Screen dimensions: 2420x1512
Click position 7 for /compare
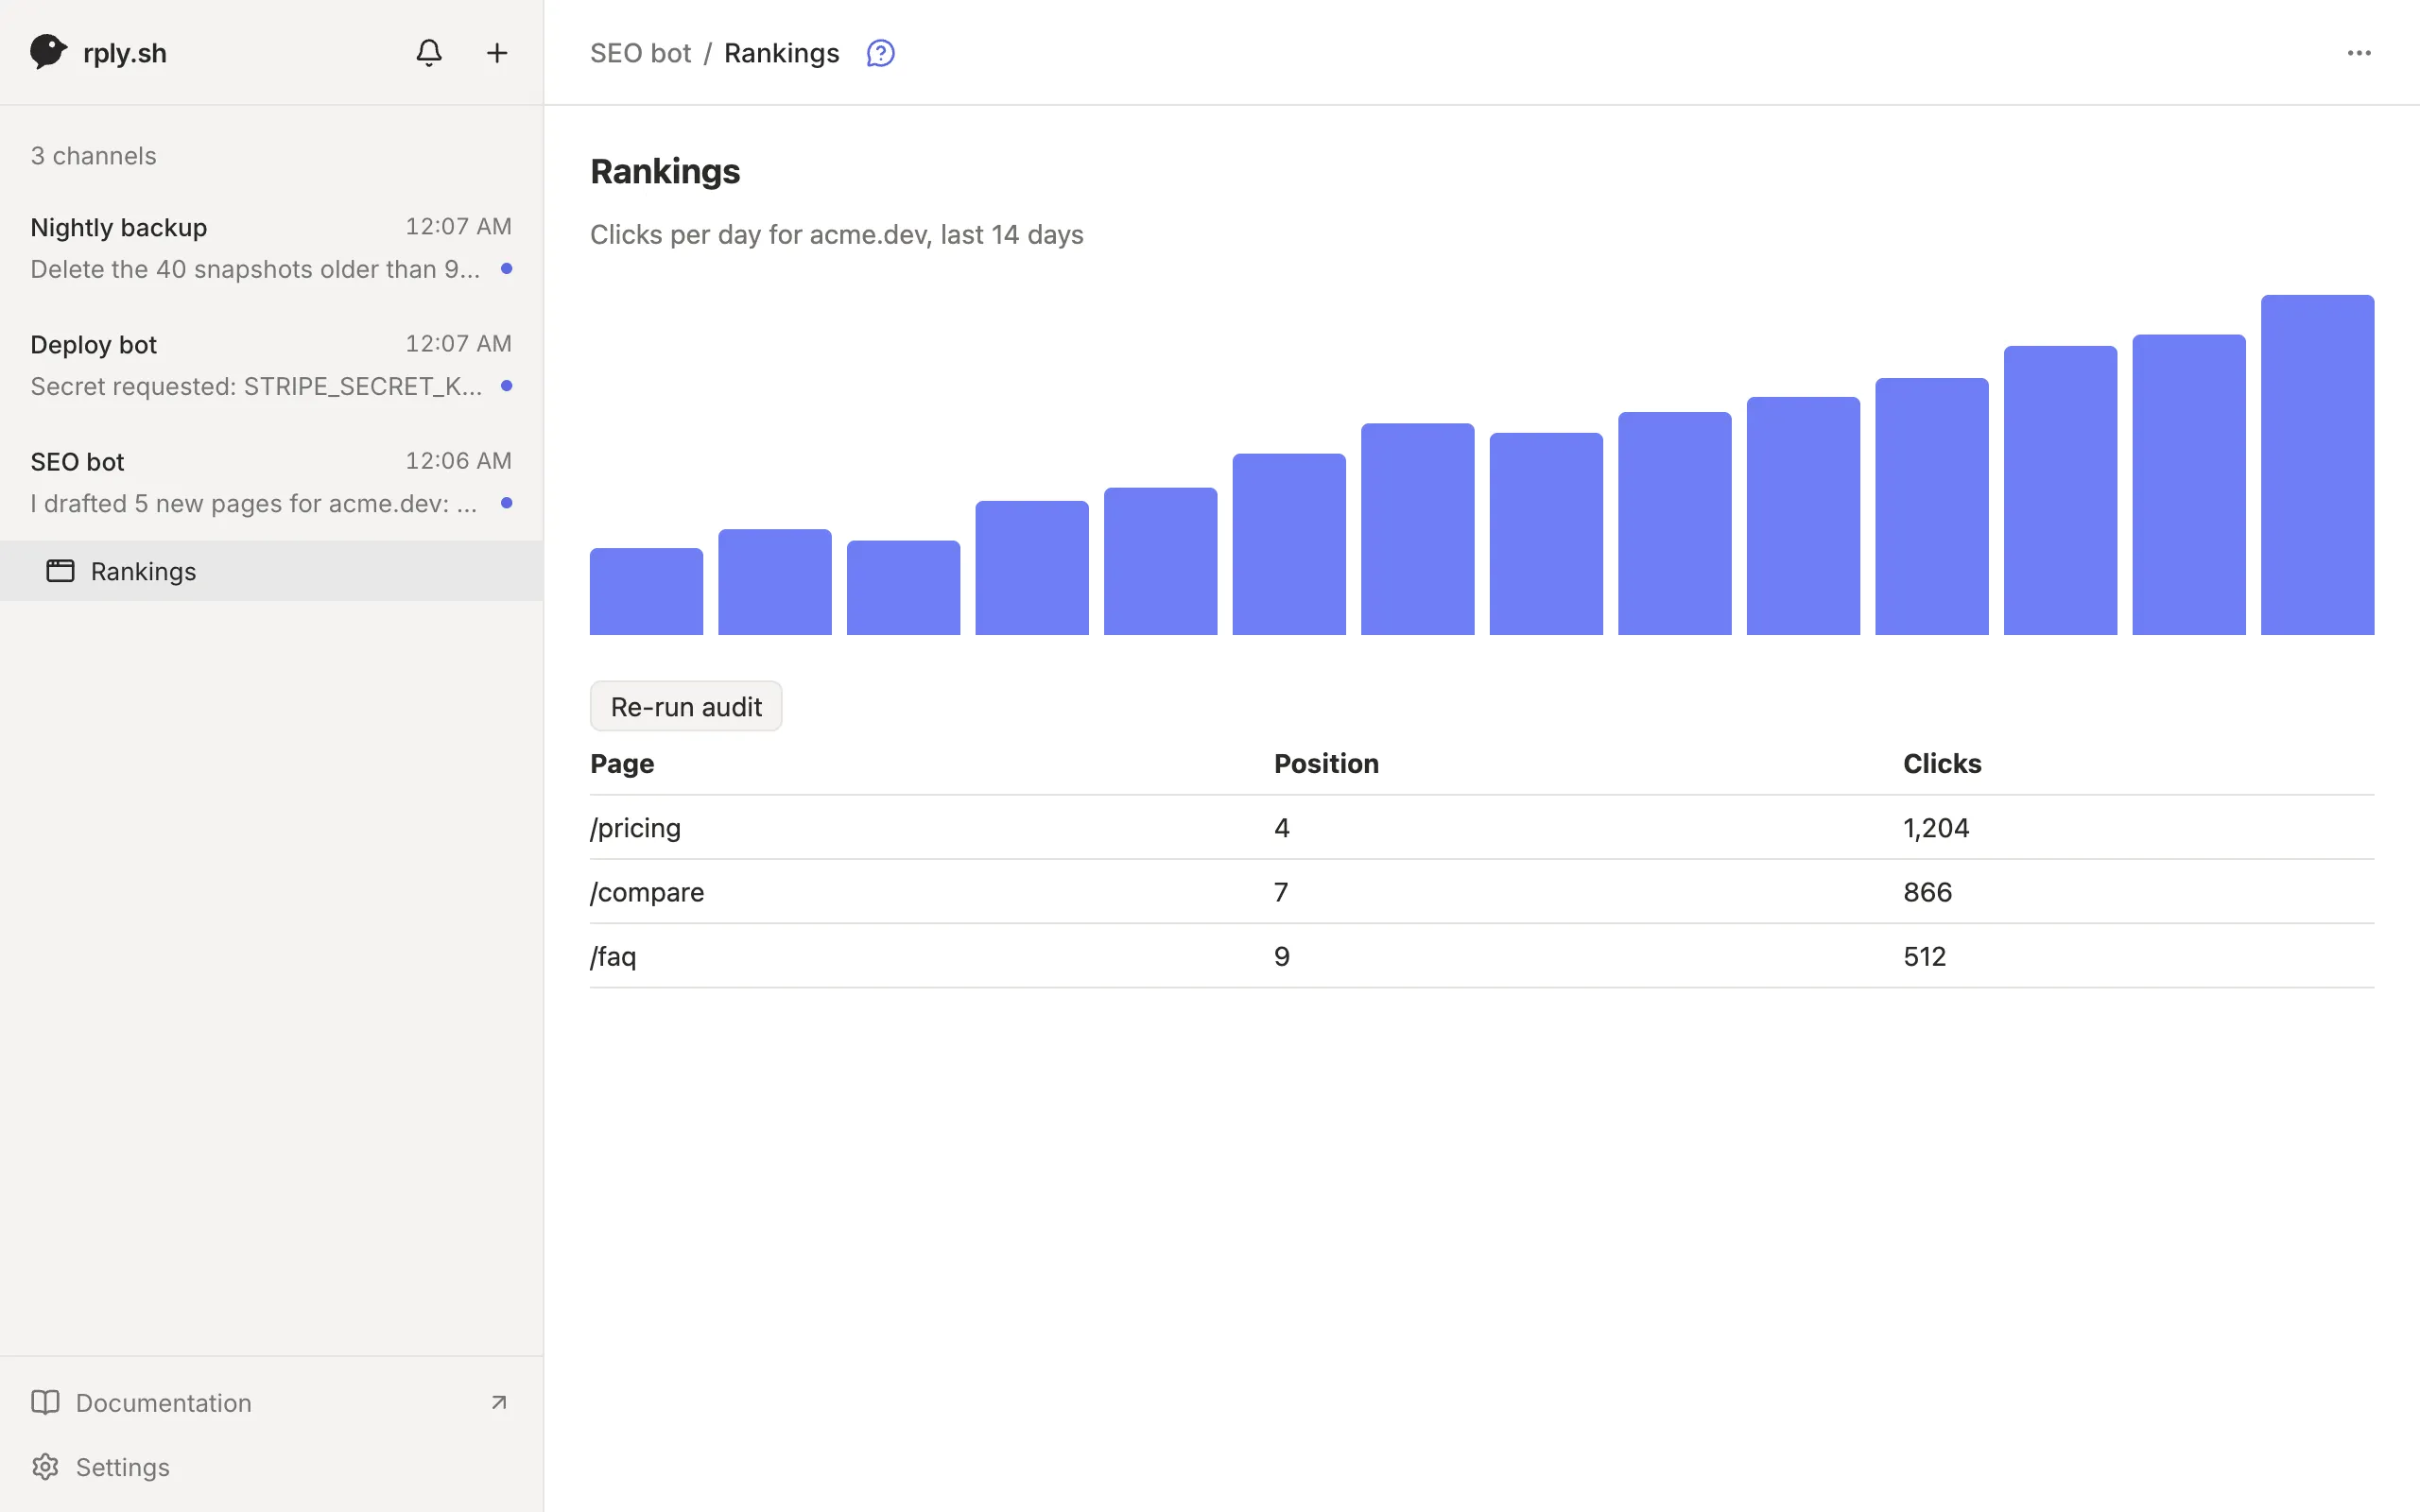(x=1281, y=892)
